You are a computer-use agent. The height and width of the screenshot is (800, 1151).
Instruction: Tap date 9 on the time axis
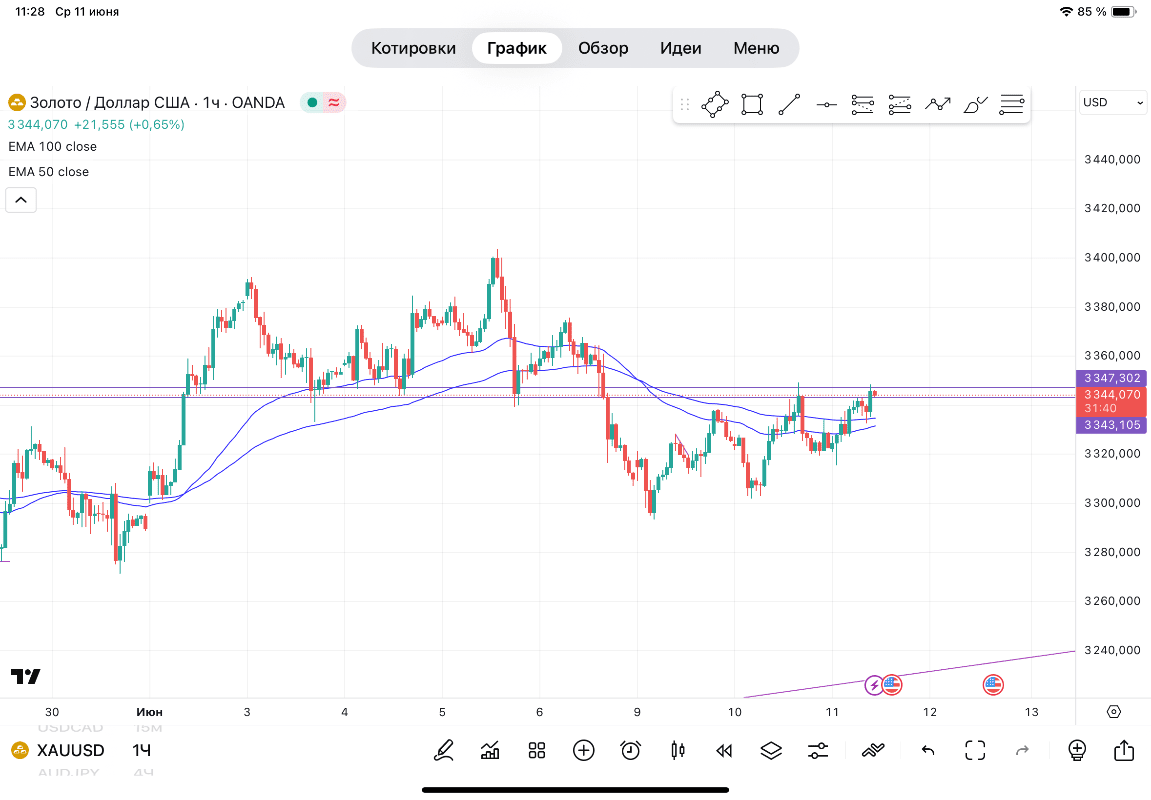(x=637, y=712)
